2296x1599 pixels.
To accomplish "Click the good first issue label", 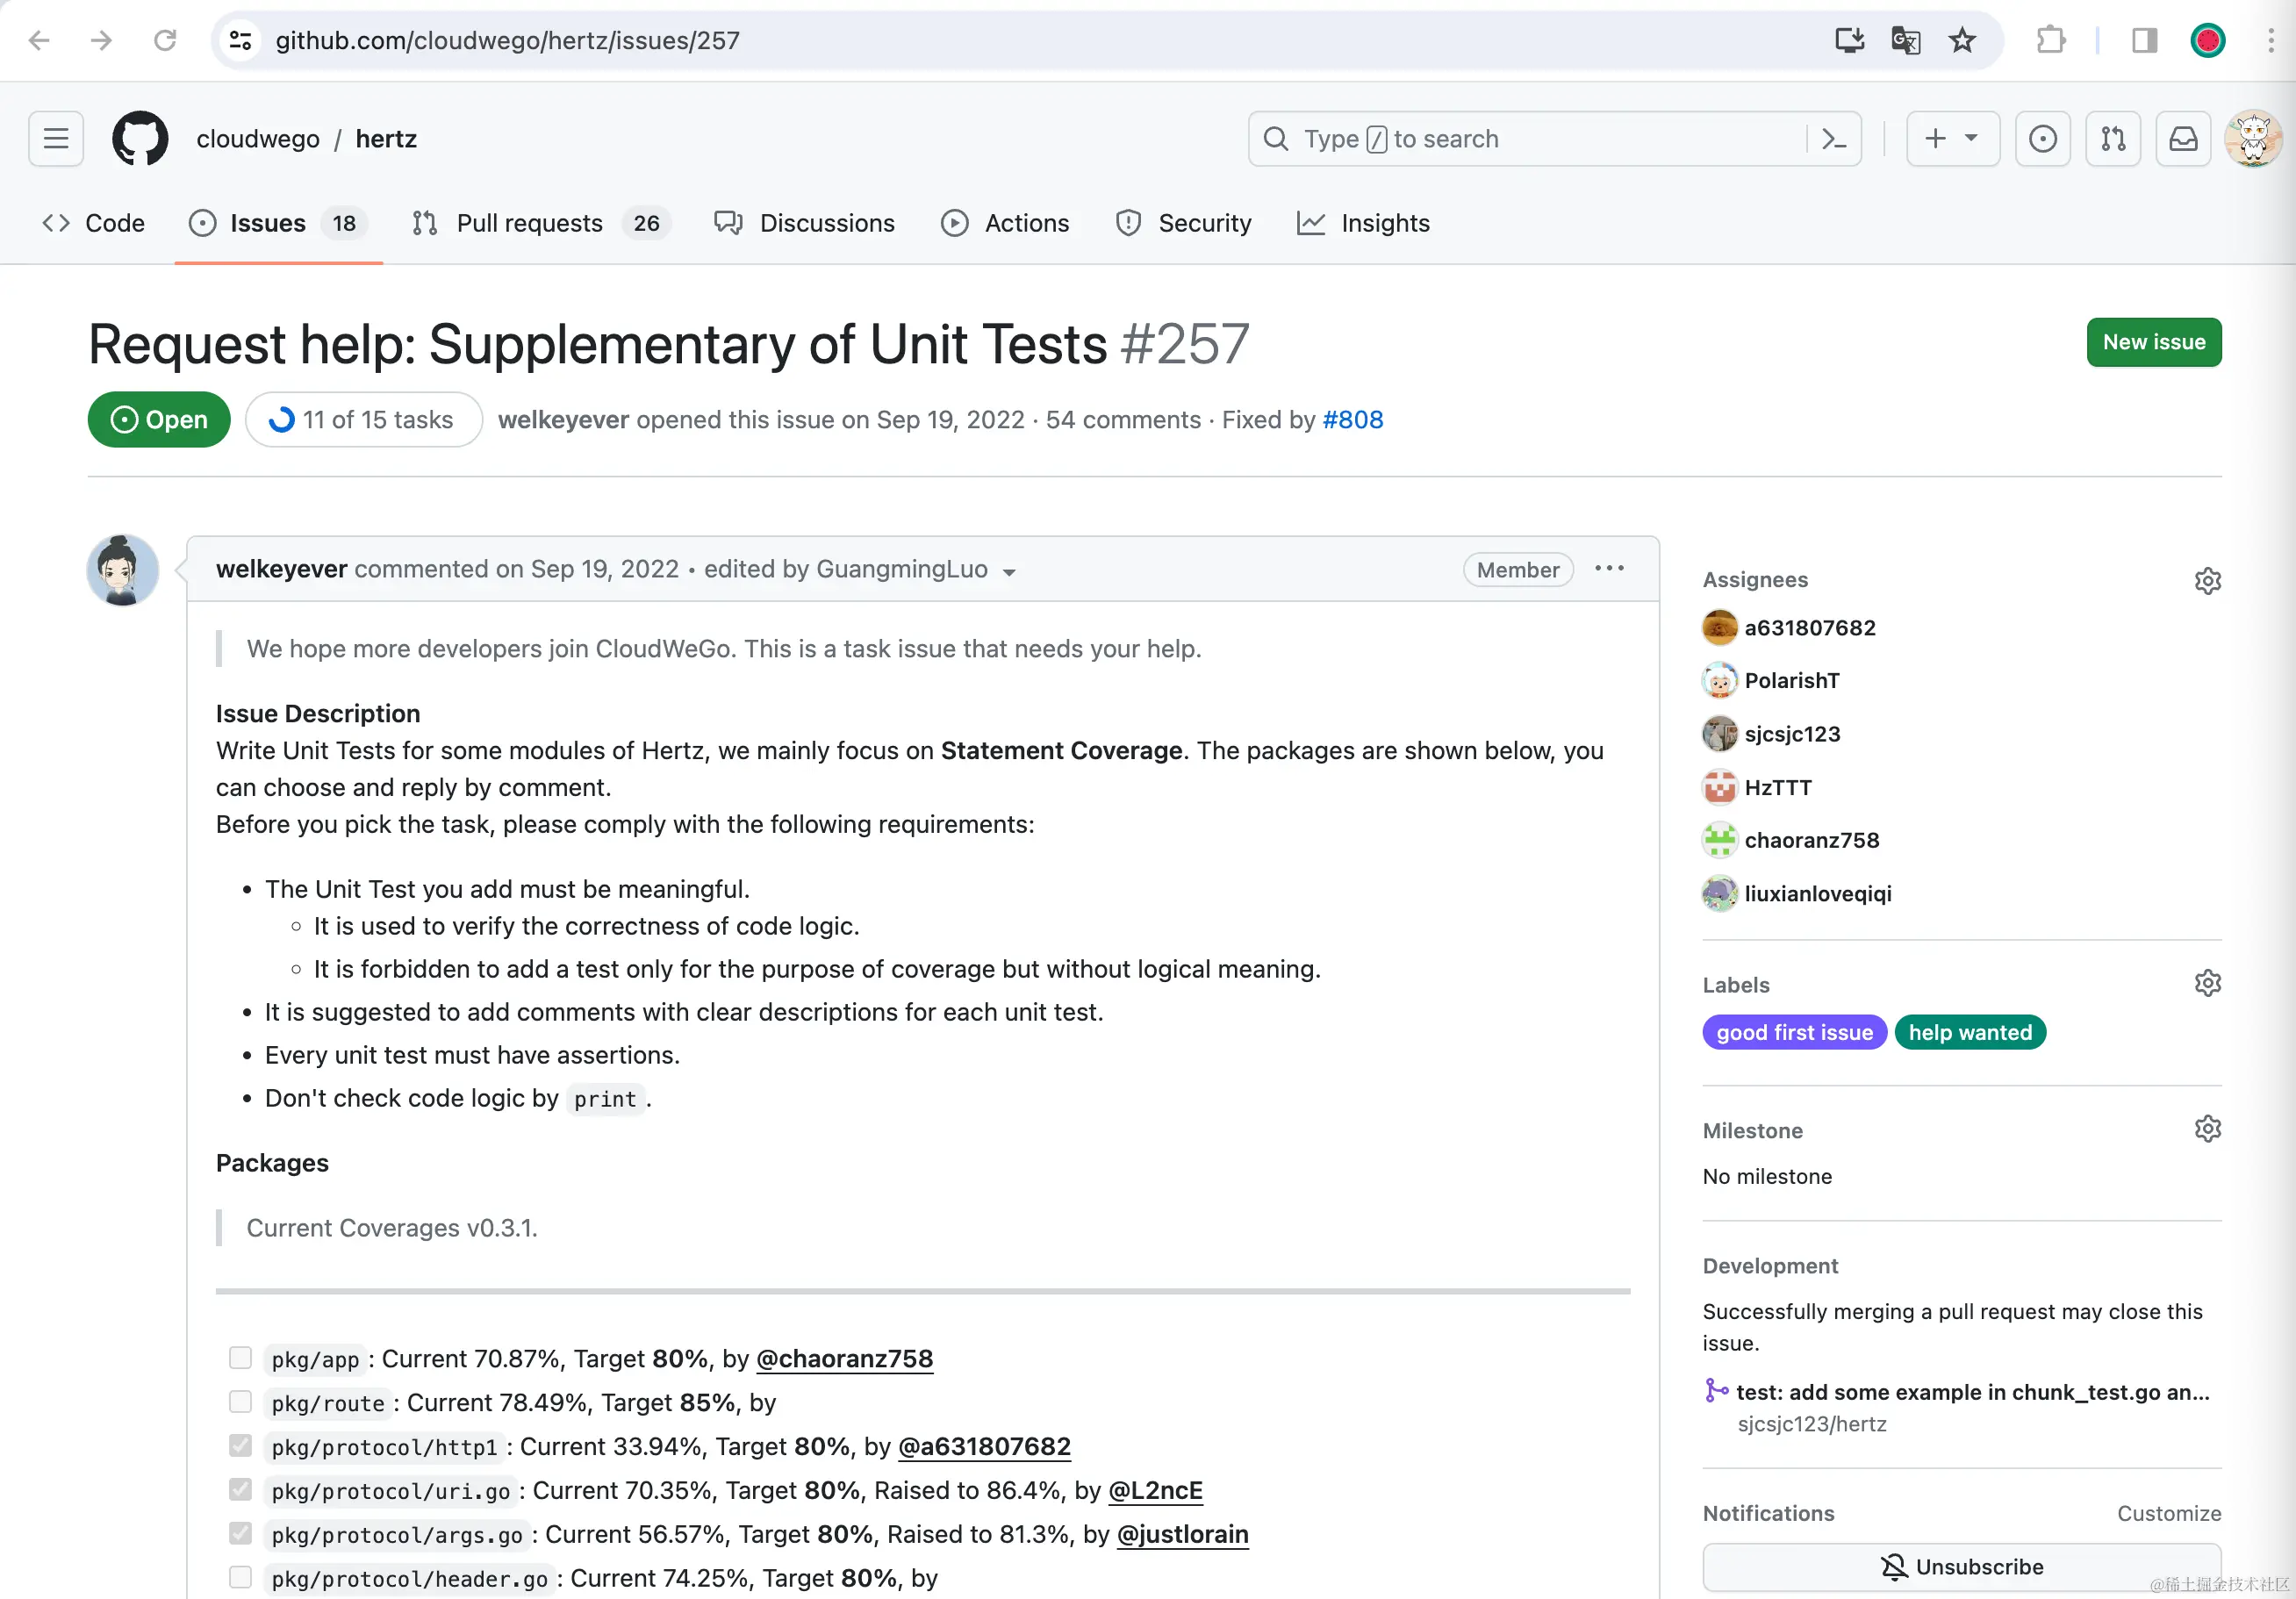I will tap(1794, 1033).
